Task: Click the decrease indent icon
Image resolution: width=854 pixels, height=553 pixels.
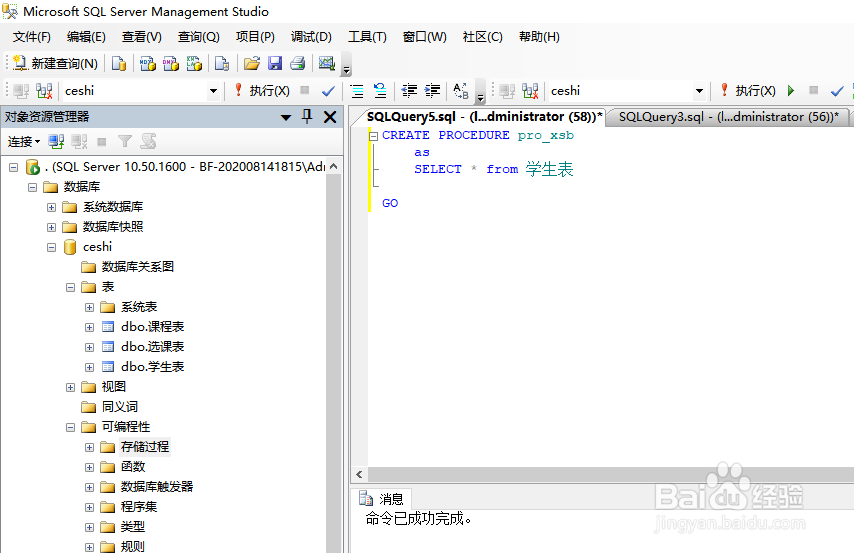Action: (x=409, y=91)
